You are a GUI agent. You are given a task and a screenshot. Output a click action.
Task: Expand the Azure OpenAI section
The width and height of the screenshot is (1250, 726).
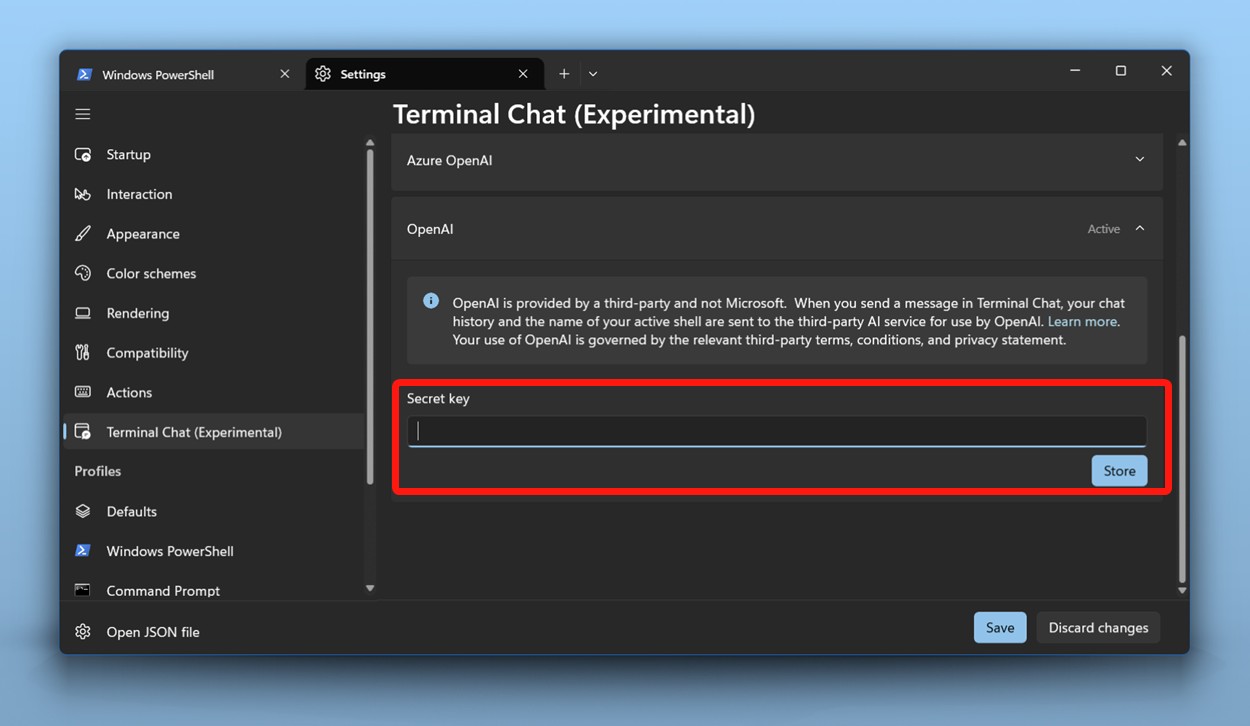pyautogui.click(x=1139, y=159)
